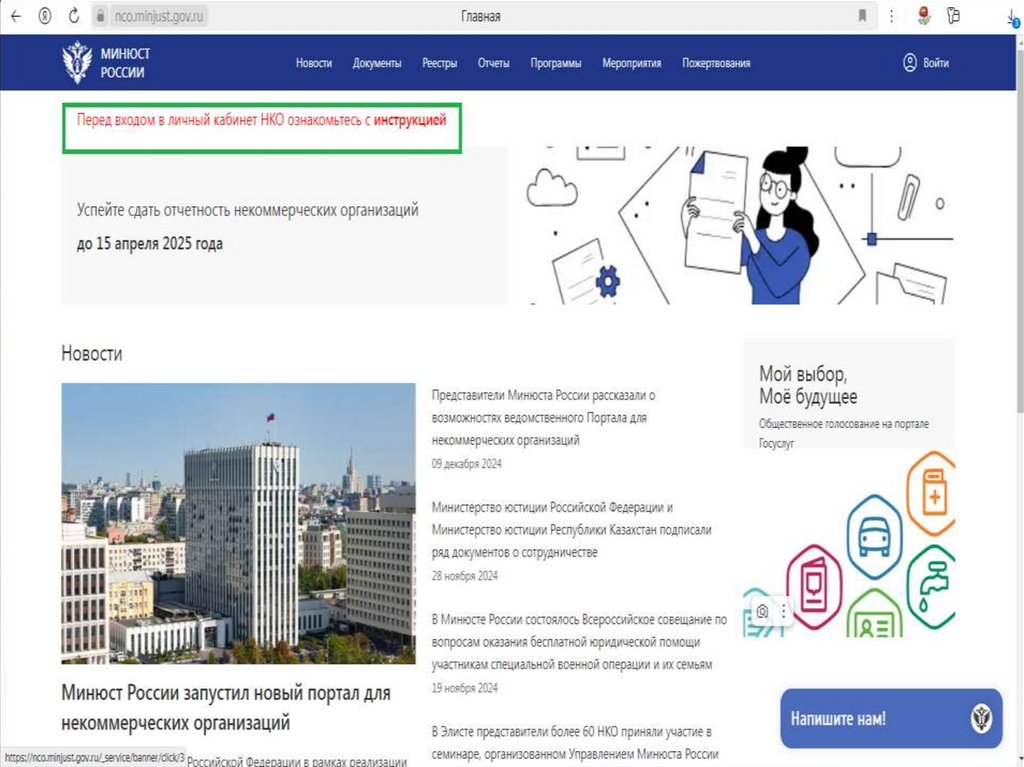Click the emblem icon in the chat button
Screen dimensions: 1024x767
pos(981,719)
